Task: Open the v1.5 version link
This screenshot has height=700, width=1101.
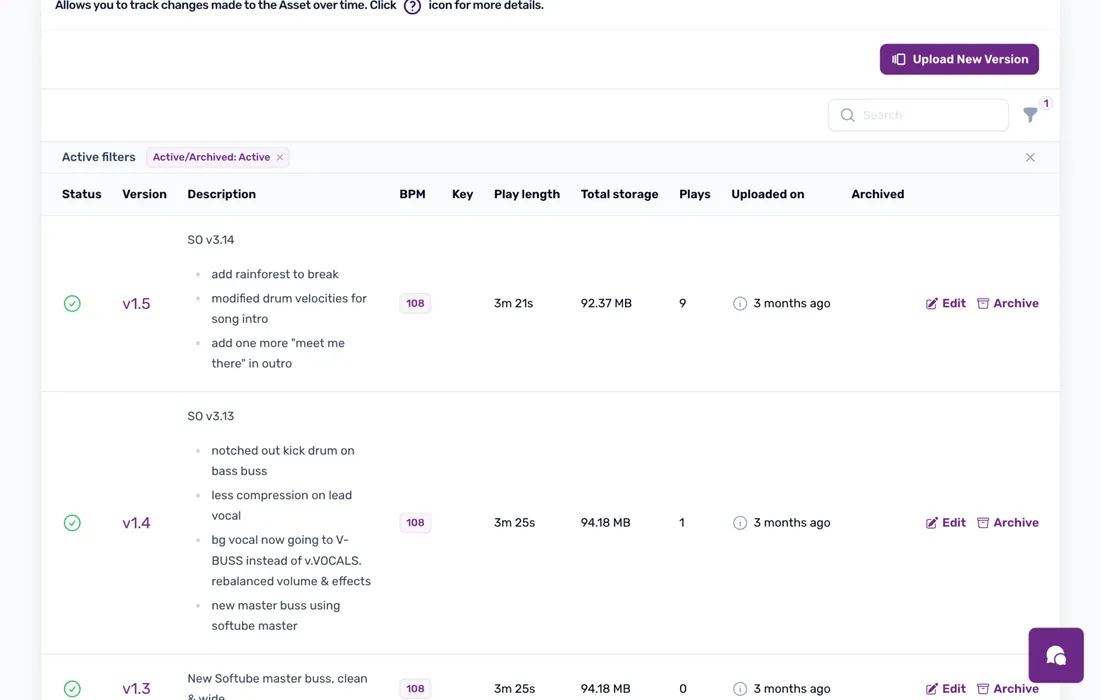Action: pos(136,304)
